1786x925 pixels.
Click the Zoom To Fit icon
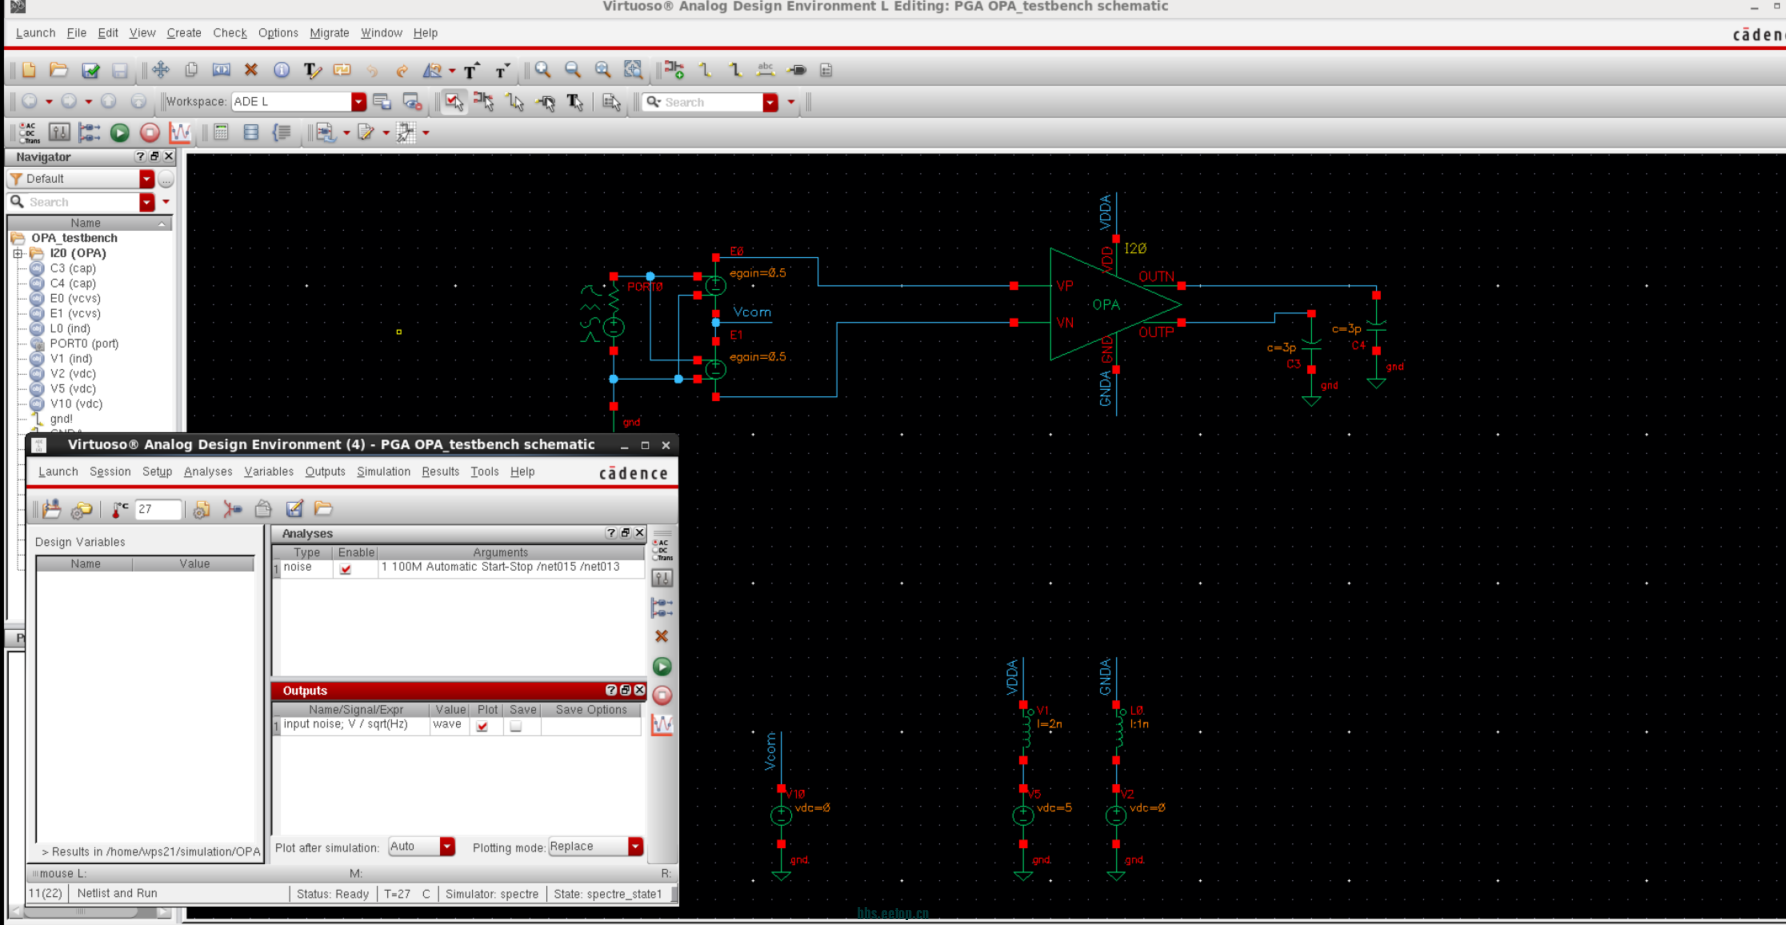[603, 70]
